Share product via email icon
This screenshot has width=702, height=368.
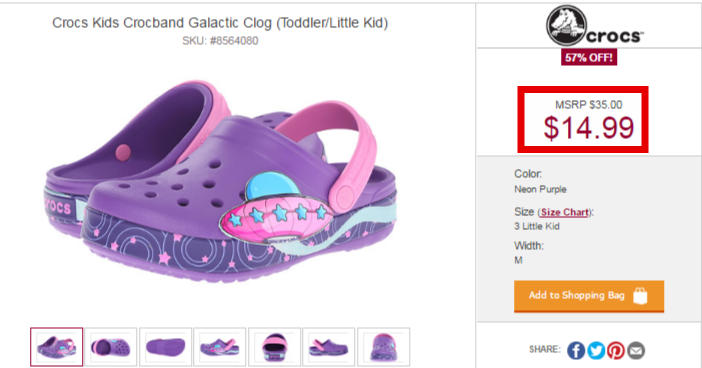pos(636,351)
